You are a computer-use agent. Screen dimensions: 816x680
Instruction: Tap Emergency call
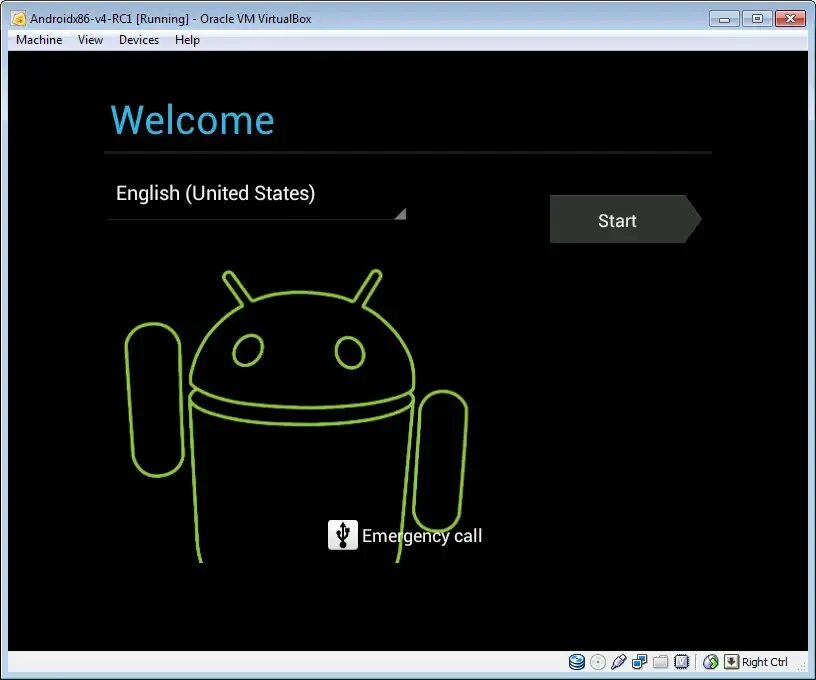click(422, 536)
